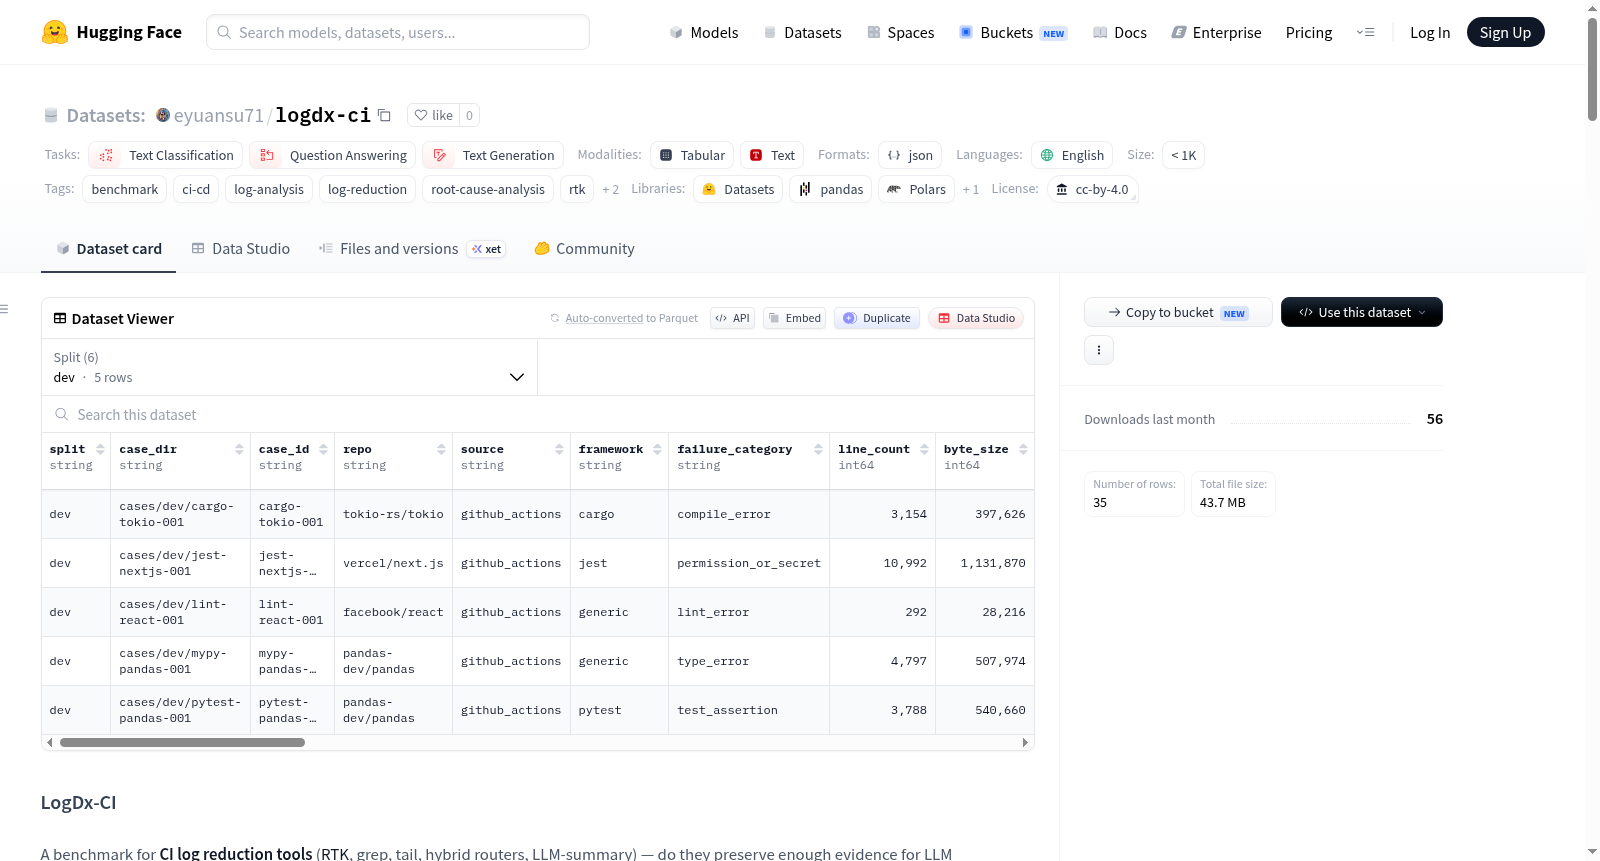Select the Text modality tag

772,155
